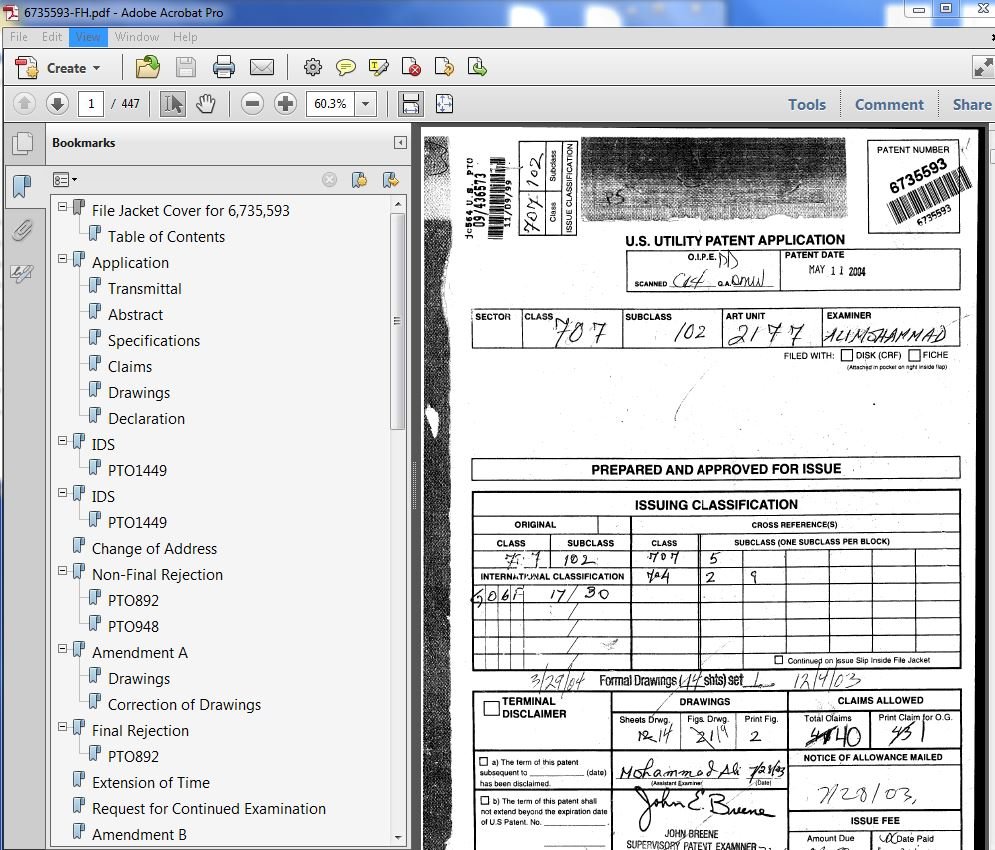Open the Share pane
The width and height of the screenshot is (995, 850).
972,104
